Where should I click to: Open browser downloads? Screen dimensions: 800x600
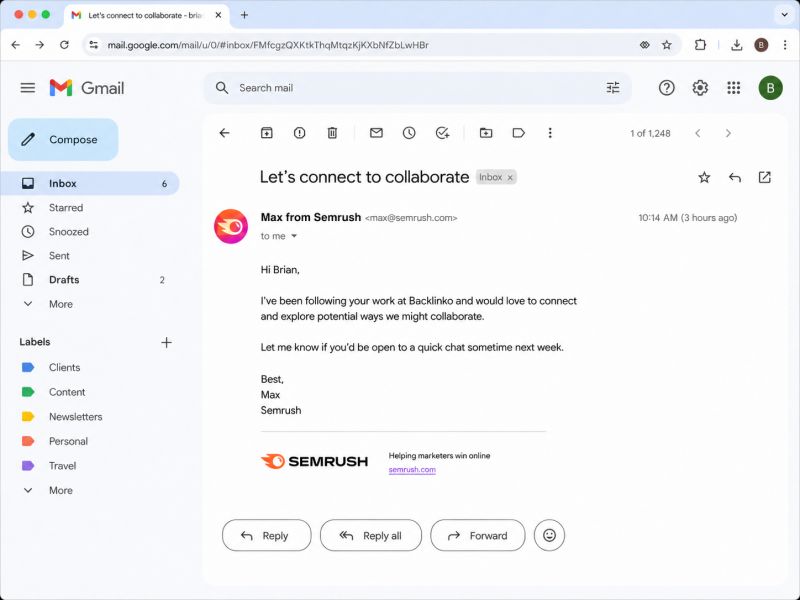click(736, 45)
